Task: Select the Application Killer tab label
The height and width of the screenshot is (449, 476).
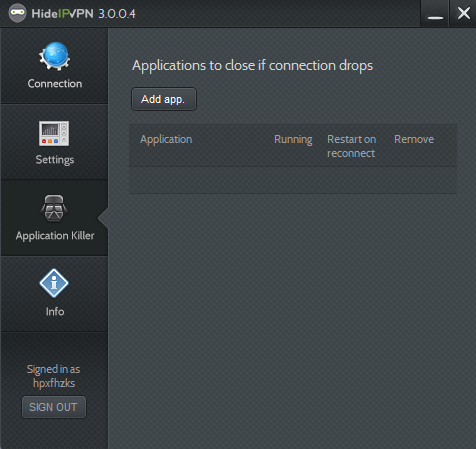Action: coord(55,236)
